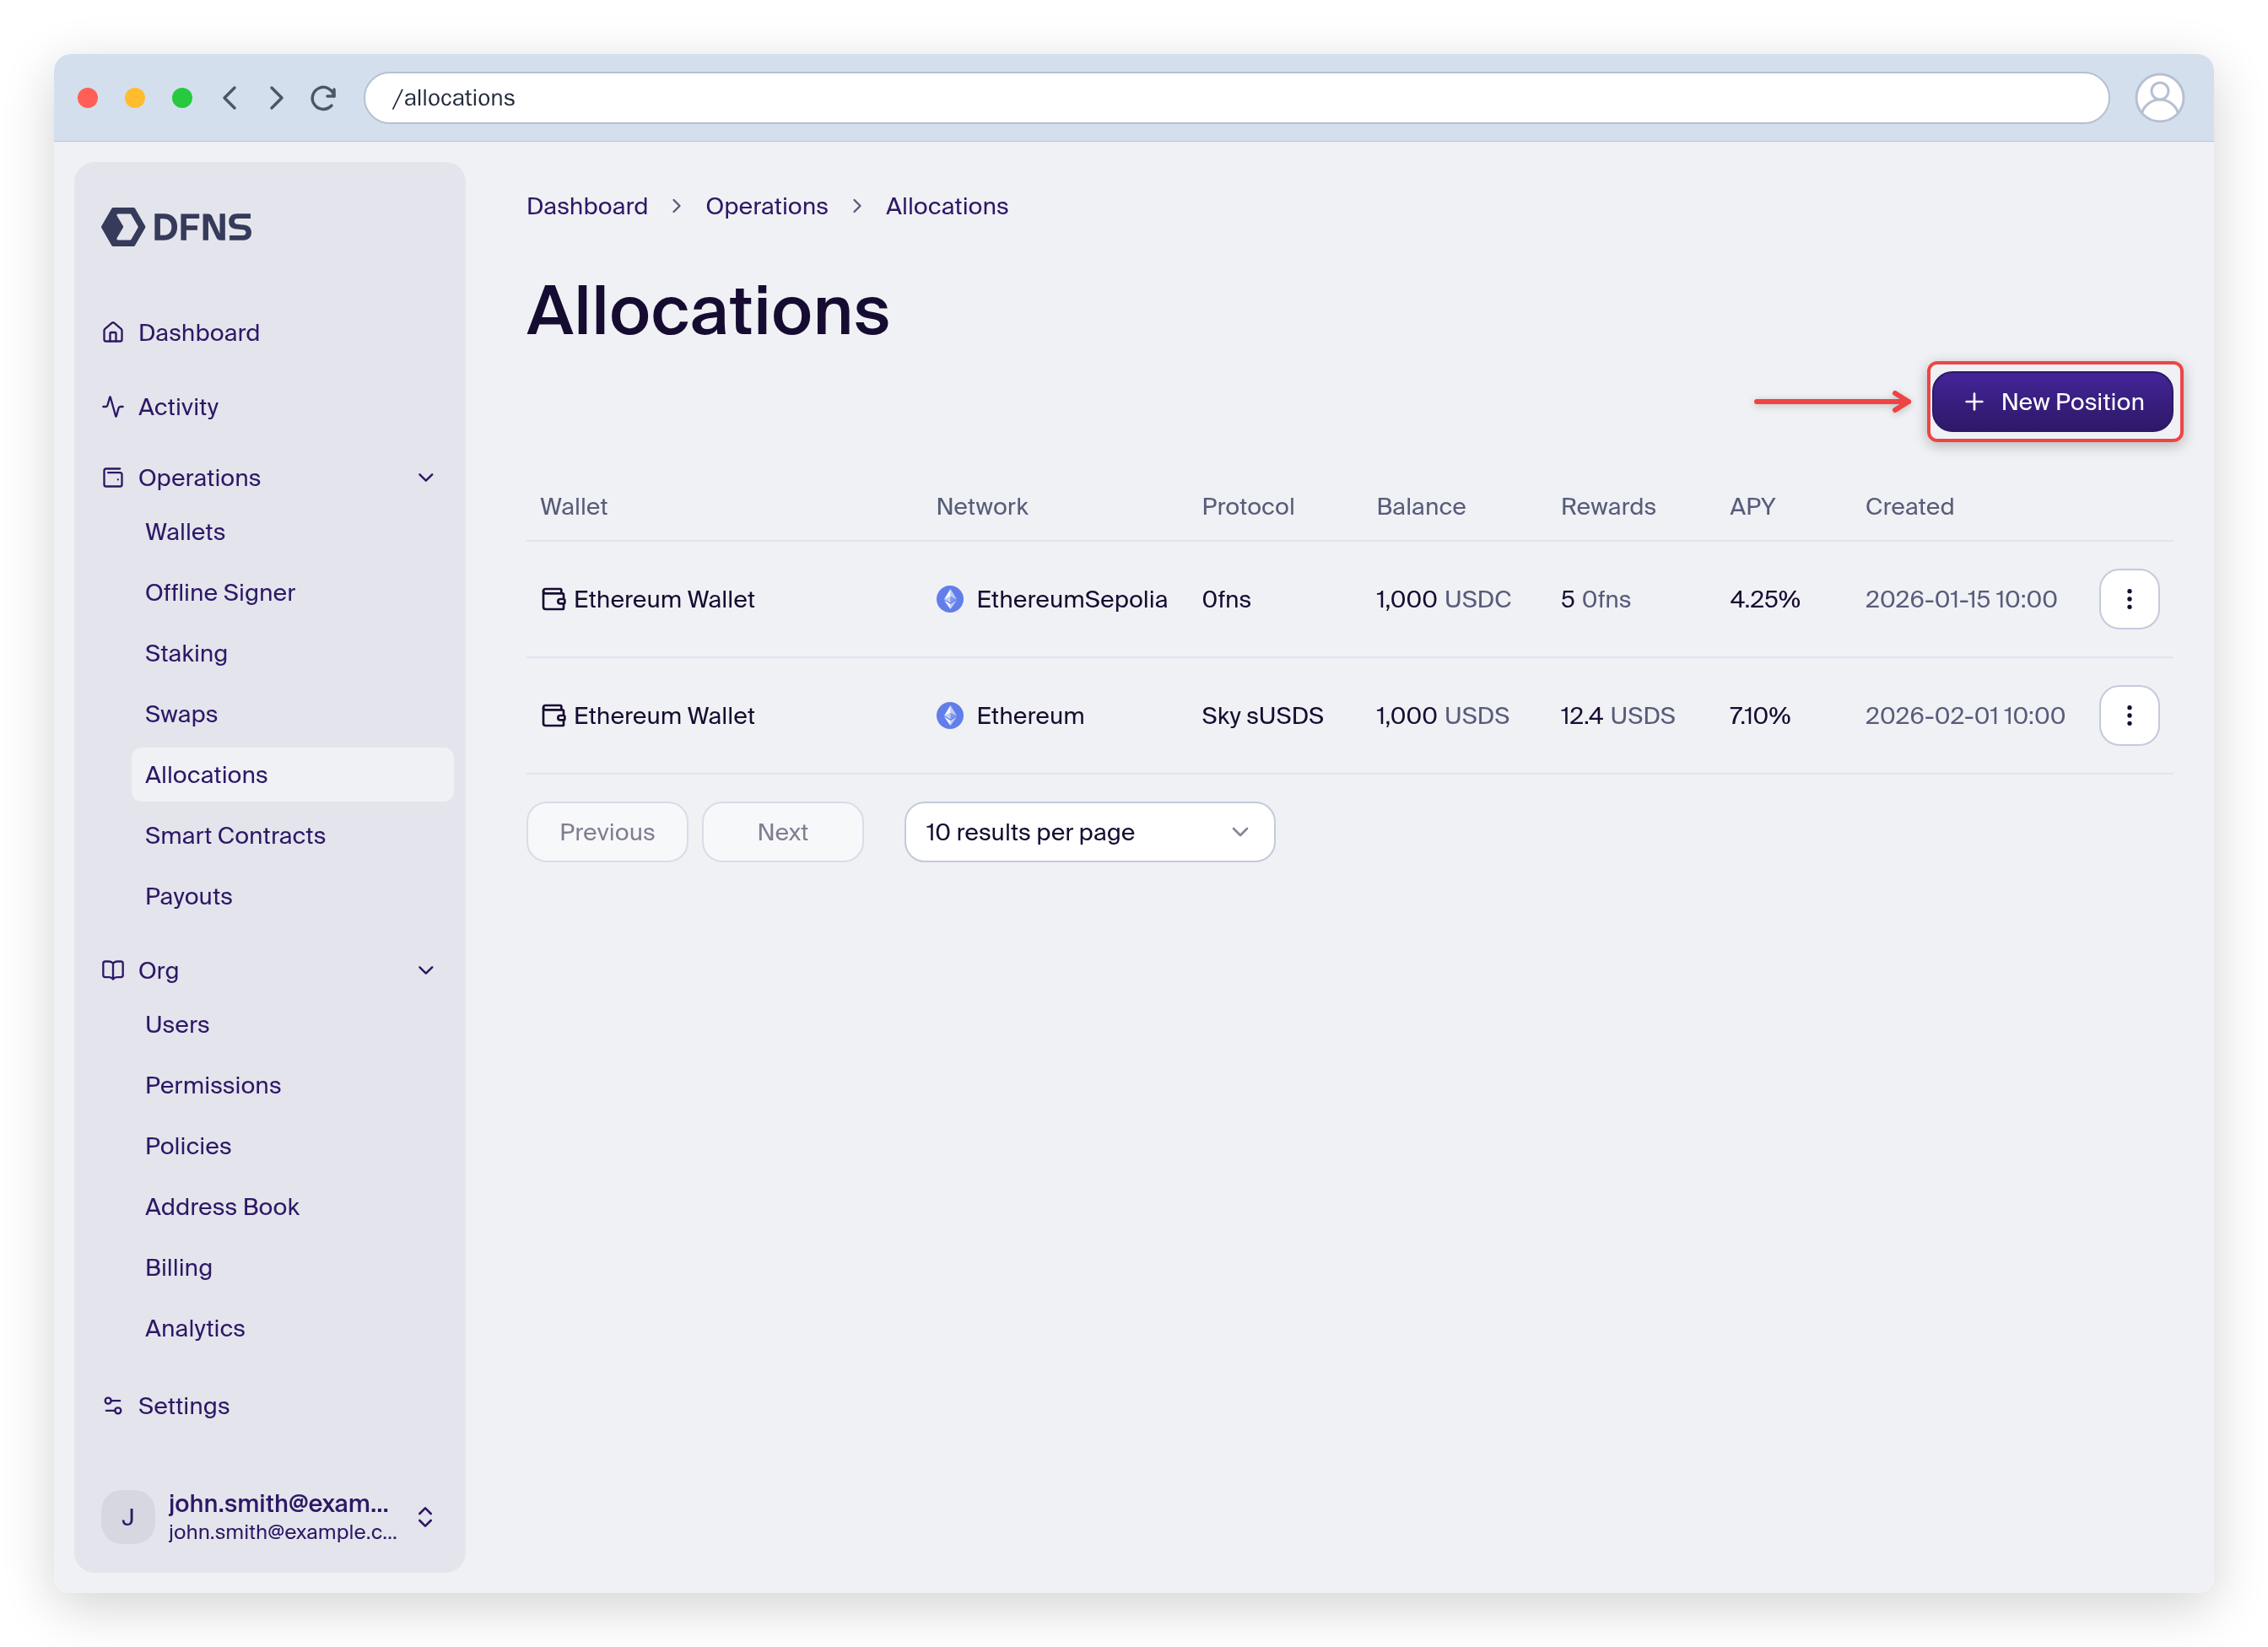Screen dimensions: 2268x1647
Task: Click the Protocol column header
Action: pyautogui.click(x=1248, y=506)
